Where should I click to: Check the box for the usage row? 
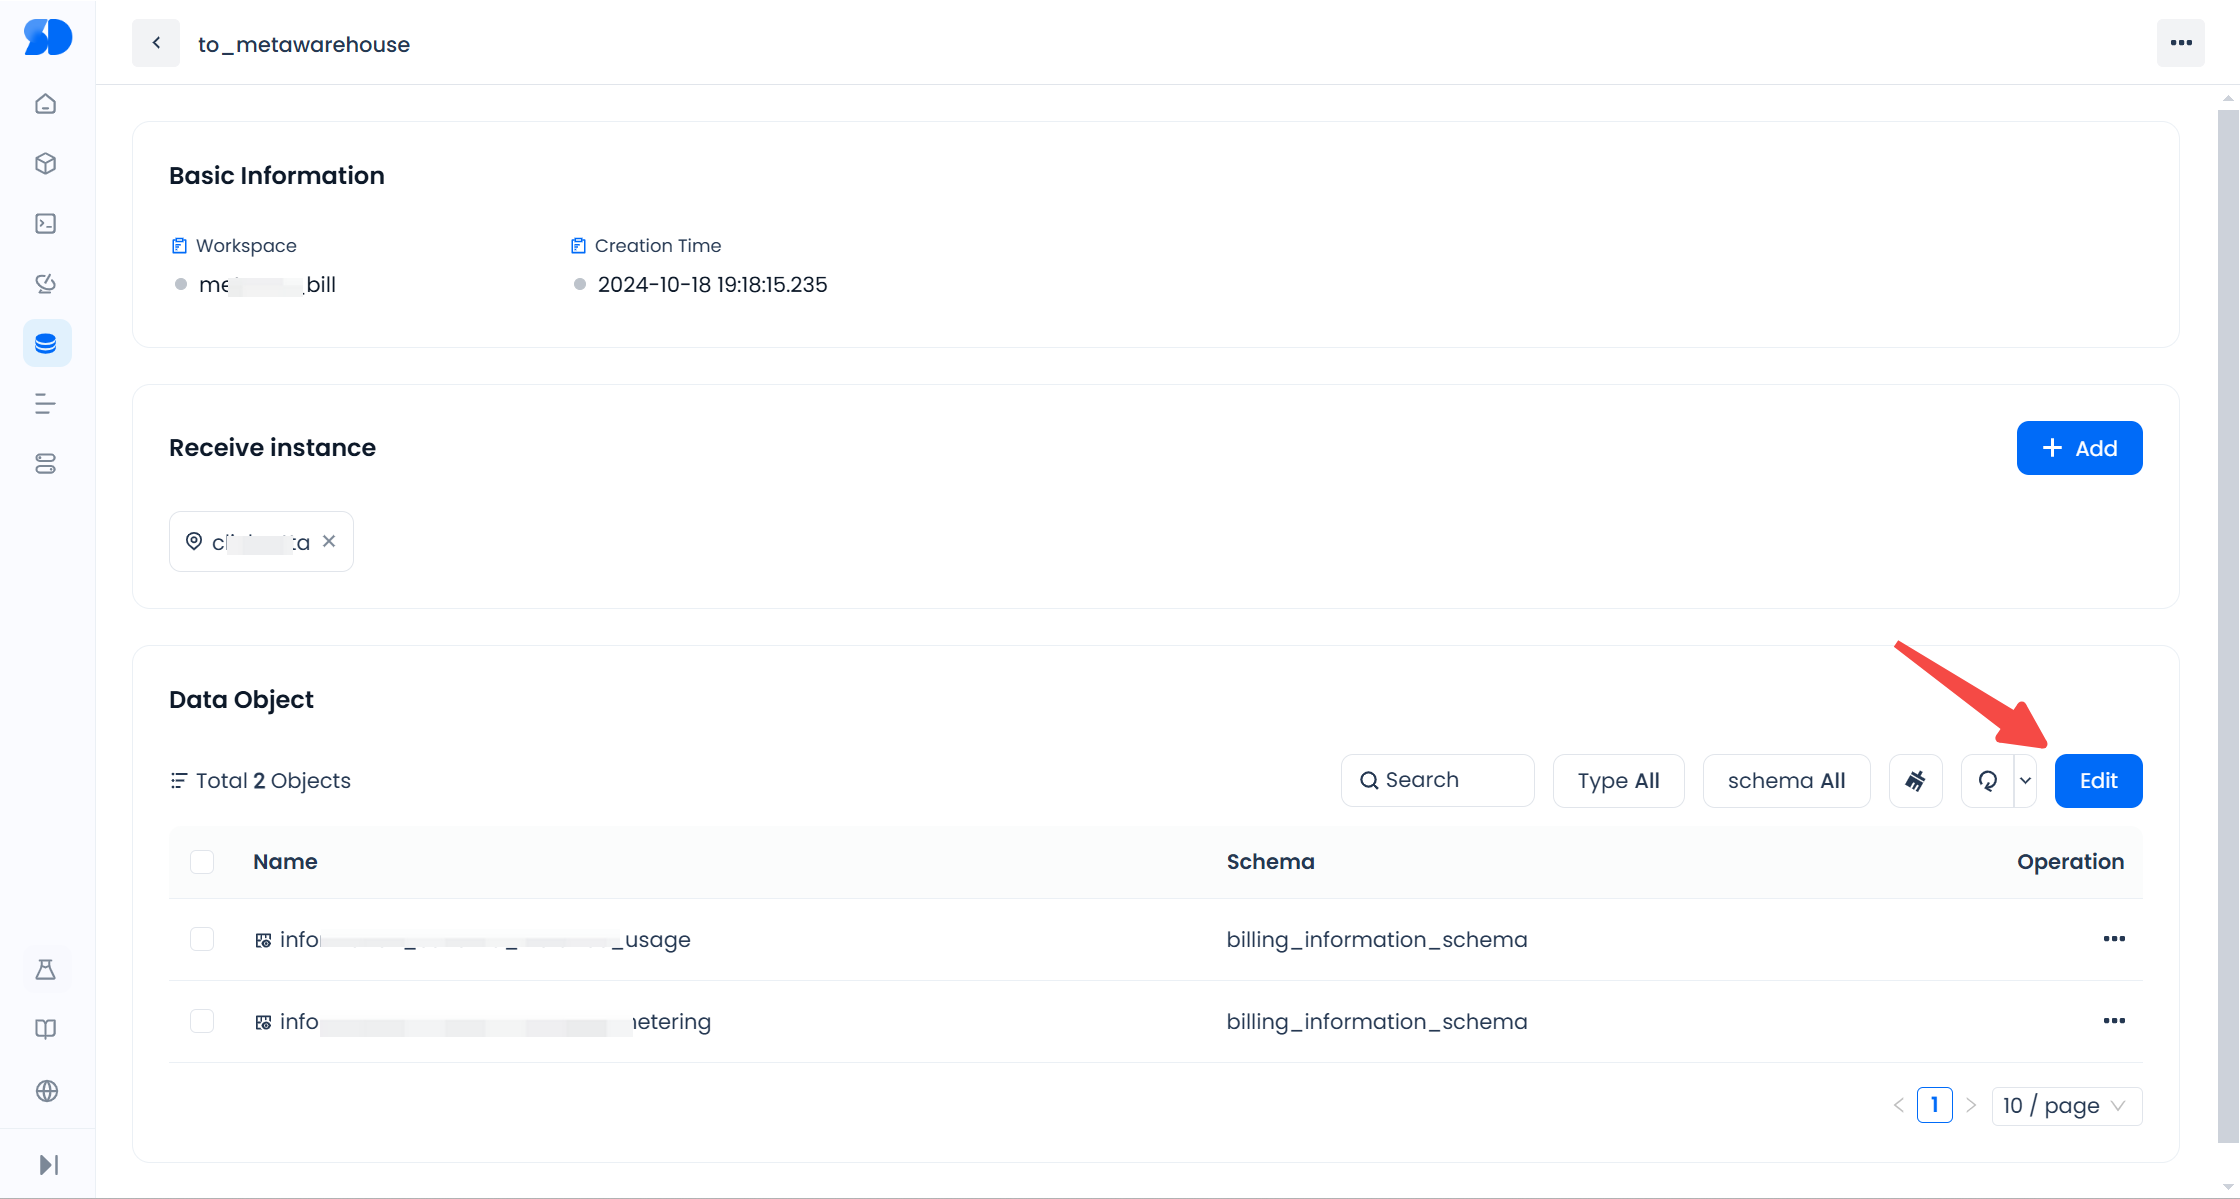click(x=202, y=939)
